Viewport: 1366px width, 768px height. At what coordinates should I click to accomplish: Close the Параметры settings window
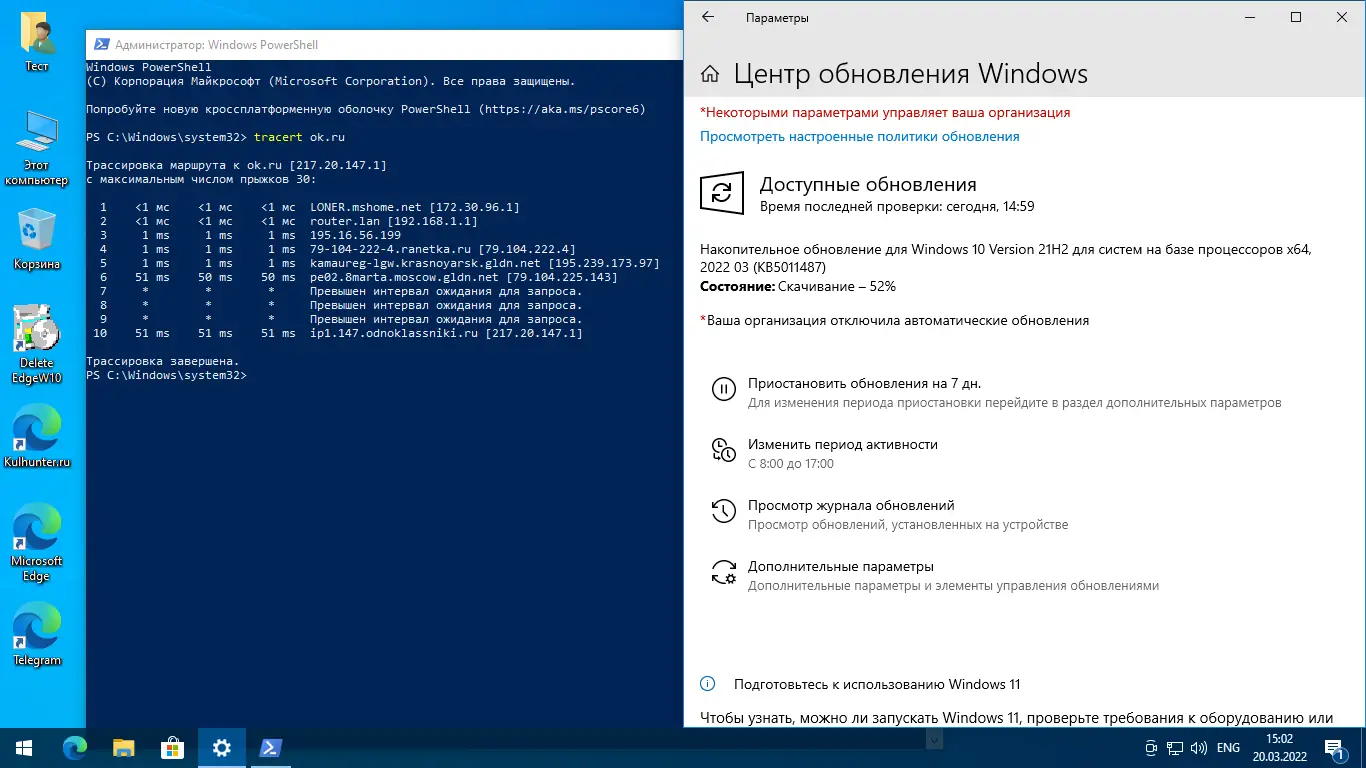click(x=1342, y=17)
